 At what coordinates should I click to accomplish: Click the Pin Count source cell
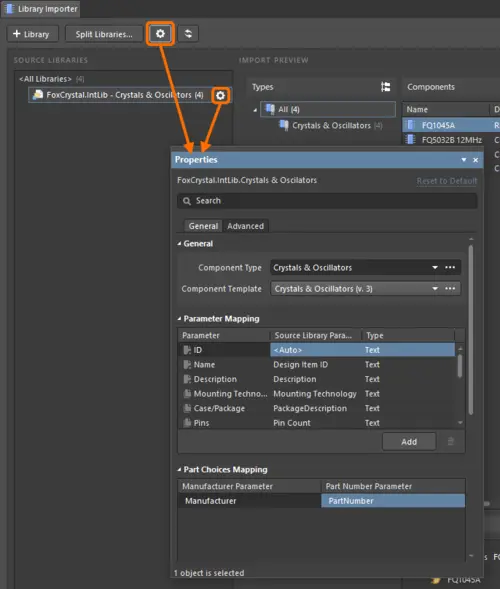316,423
